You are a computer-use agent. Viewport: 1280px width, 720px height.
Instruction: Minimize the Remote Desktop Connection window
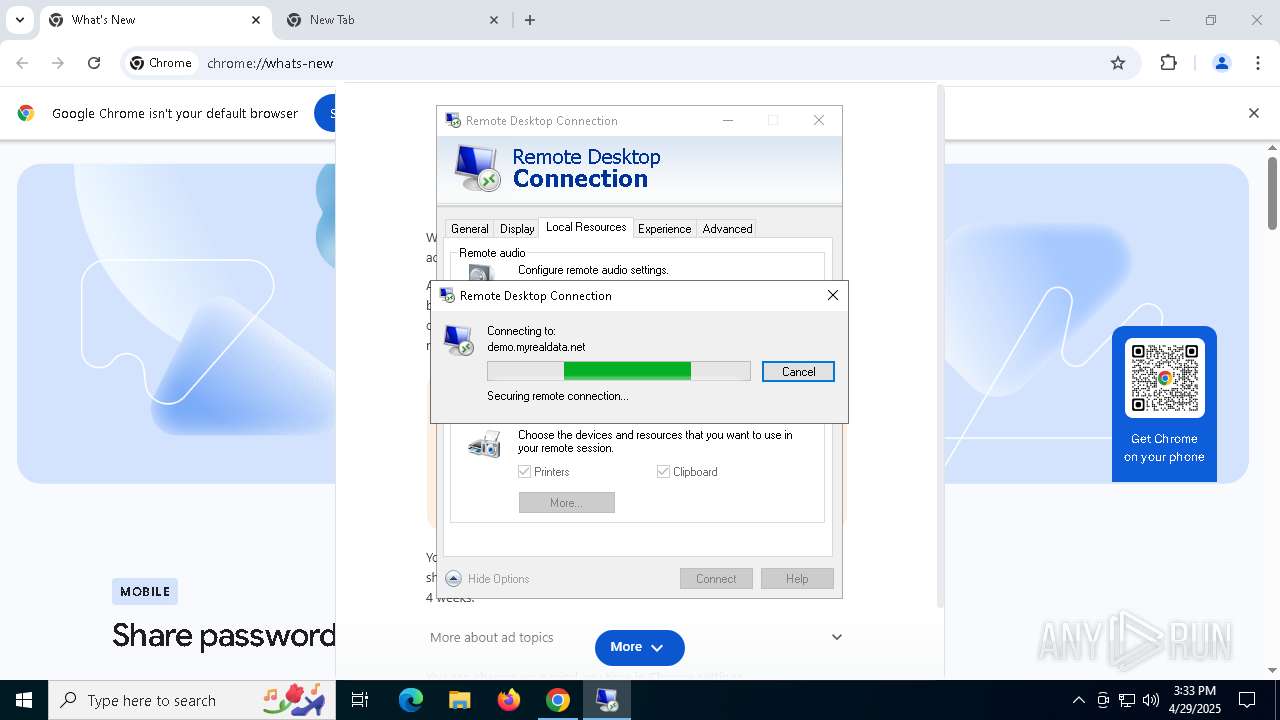coord(728,120)
